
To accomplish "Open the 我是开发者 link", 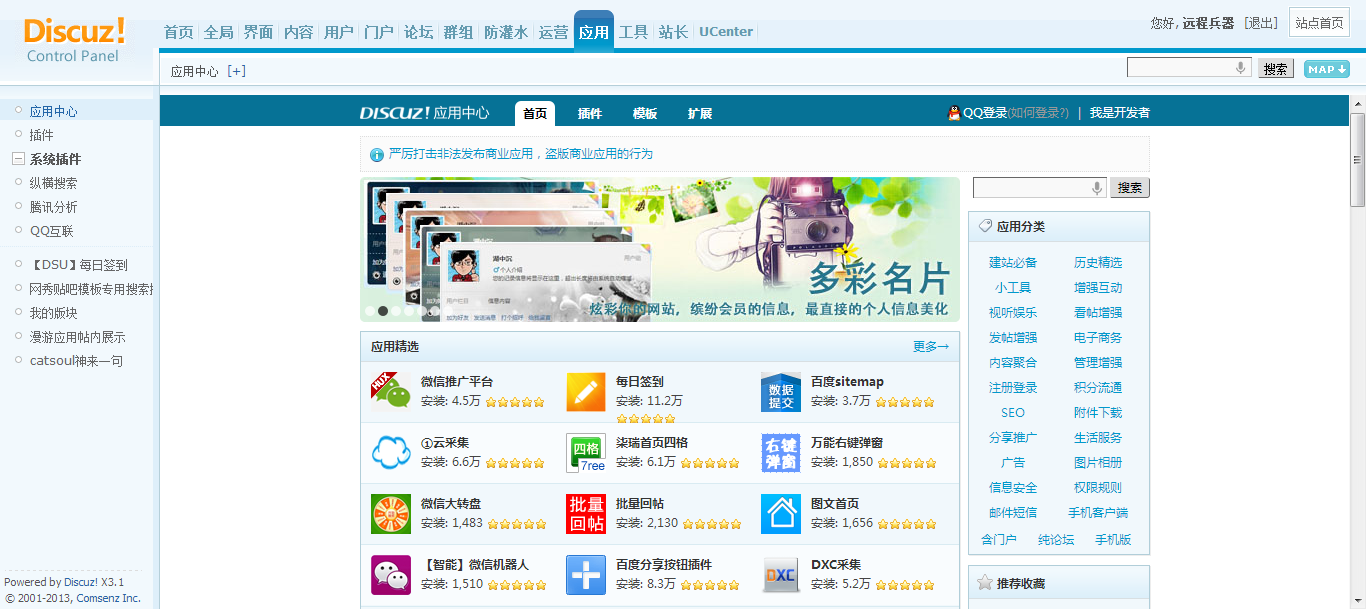I will 1120,113.
